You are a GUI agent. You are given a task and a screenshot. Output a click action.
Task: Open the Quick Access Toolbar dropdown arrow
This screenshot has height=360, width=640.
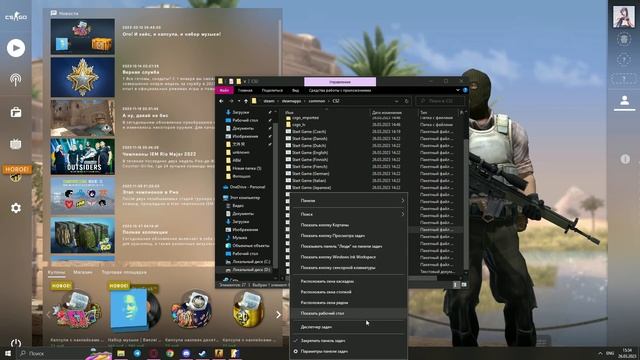(245, 81)
